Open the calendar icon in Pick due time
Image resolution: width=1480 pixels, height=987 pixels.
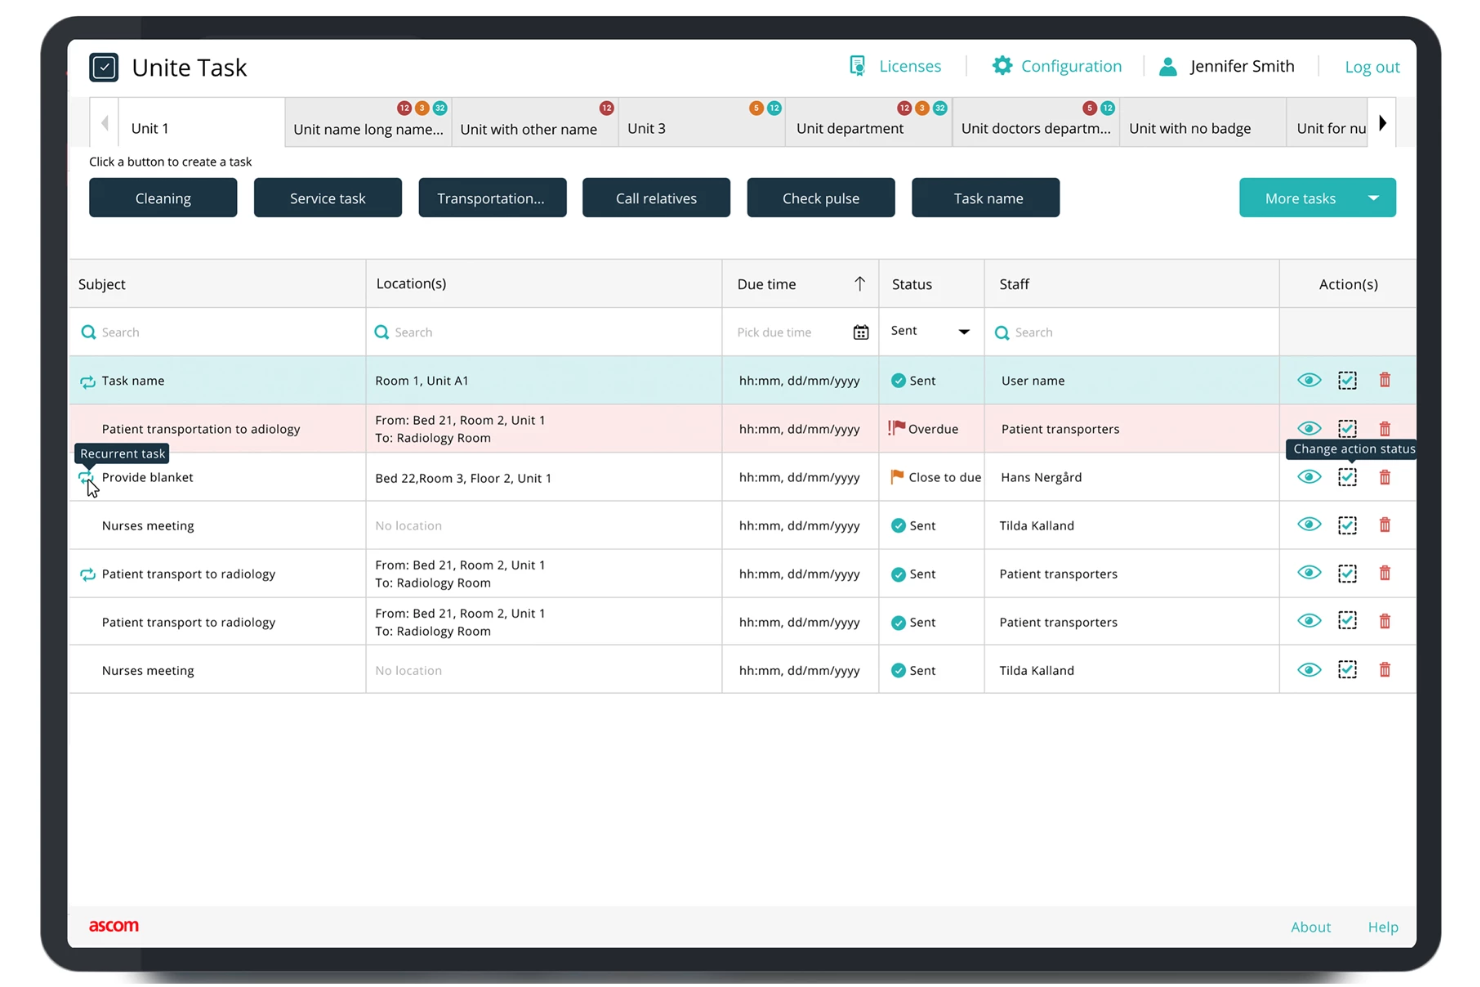tap(861, 331)
